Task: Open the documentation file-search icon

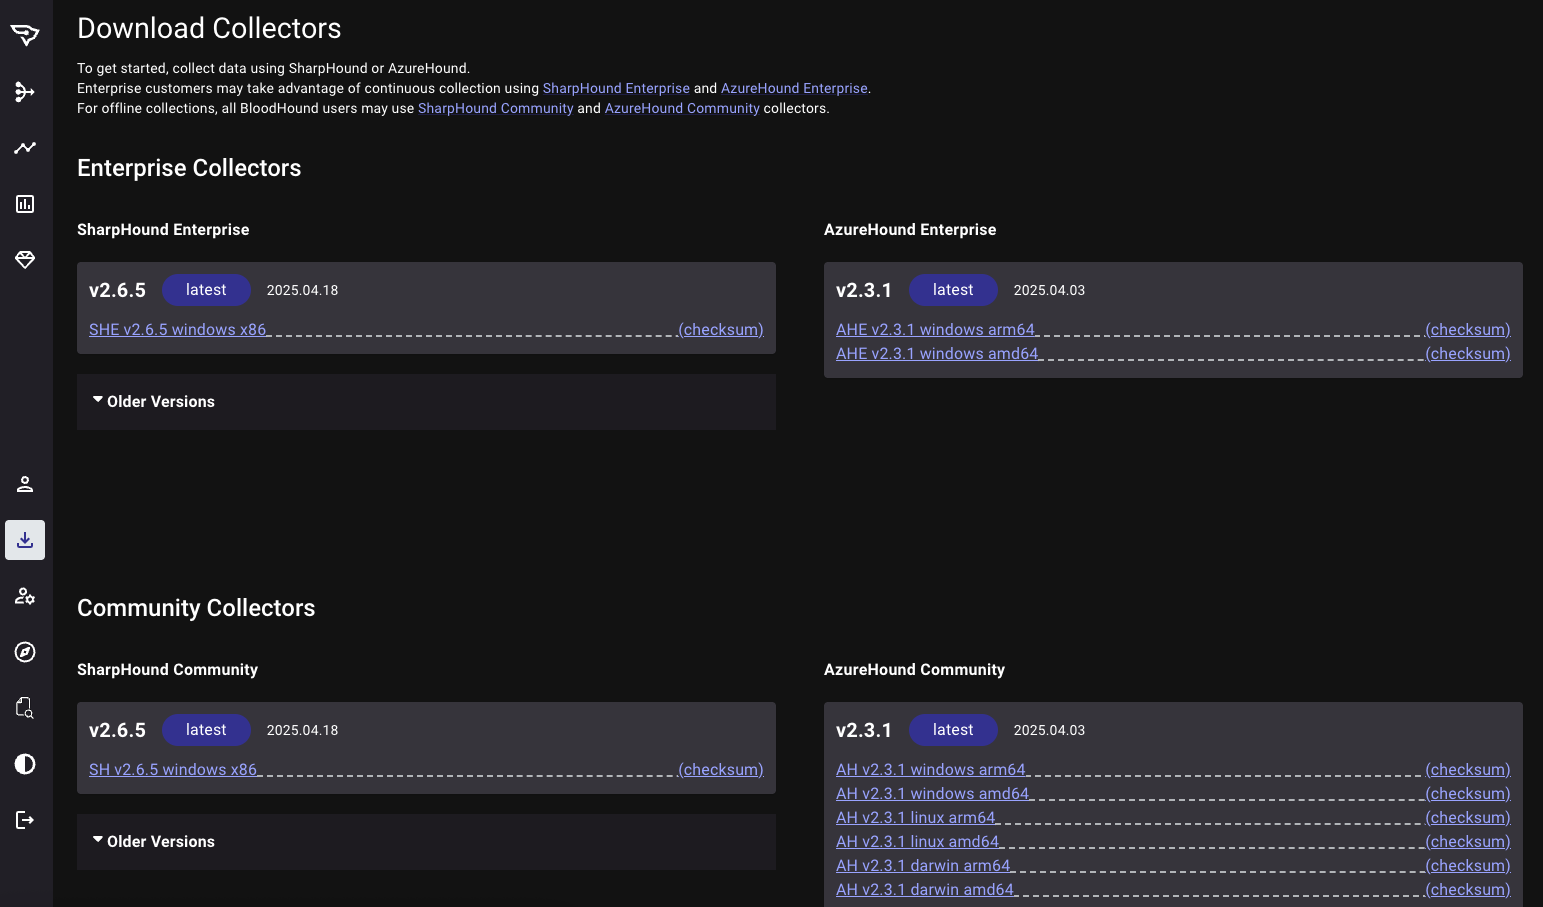Action: [x=25, y=708]
